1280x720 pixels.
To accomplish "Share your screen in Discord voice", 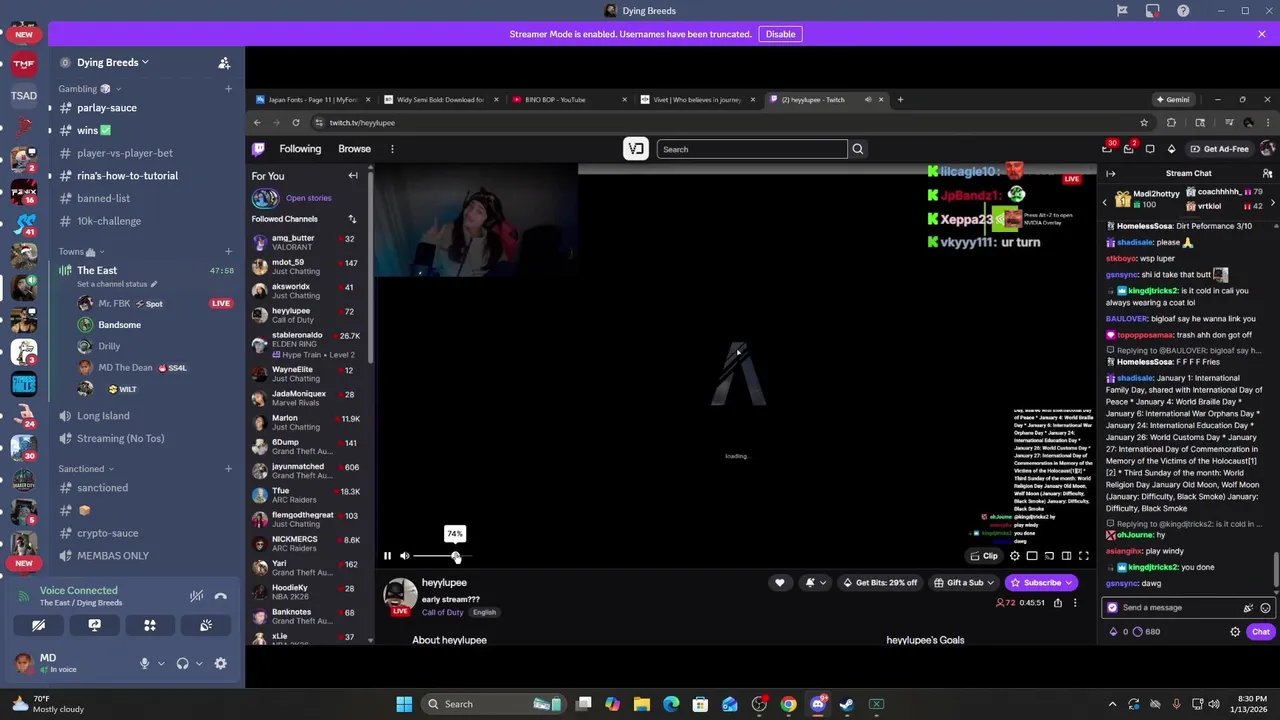I will coord(94,625).
